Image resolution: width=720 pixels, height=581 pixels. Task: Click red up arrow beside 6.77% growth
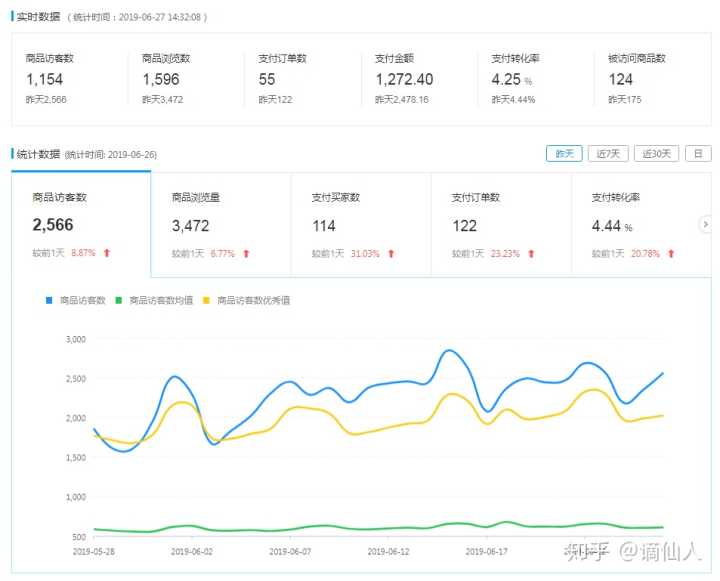tap(246, 253)
